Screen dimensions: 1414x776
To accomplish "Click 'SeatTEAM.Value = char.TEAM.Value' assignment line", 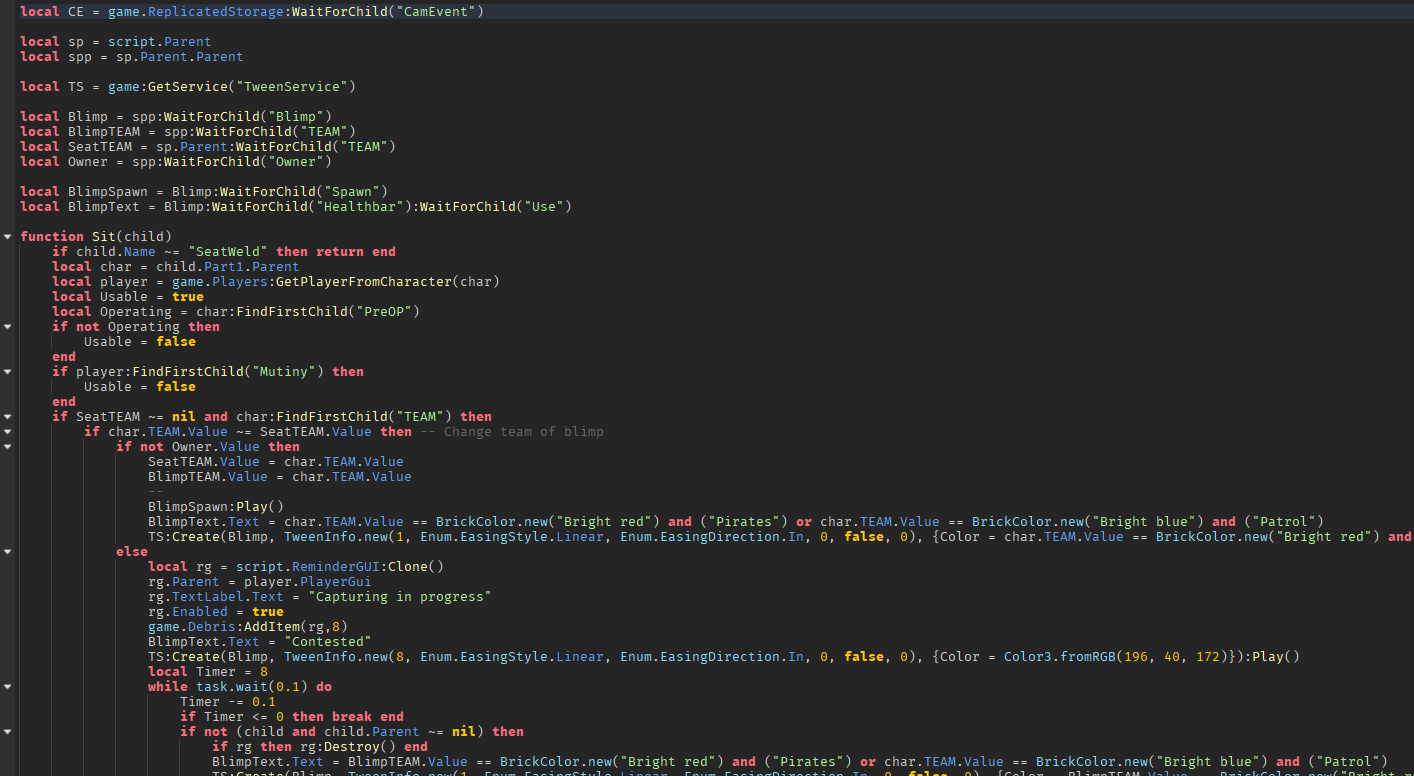I will 276,462.
